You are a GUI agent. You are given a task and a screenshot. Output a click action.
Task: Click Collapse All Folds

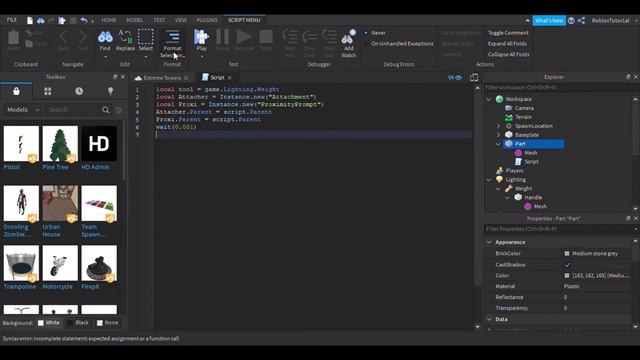coord(509,54)
